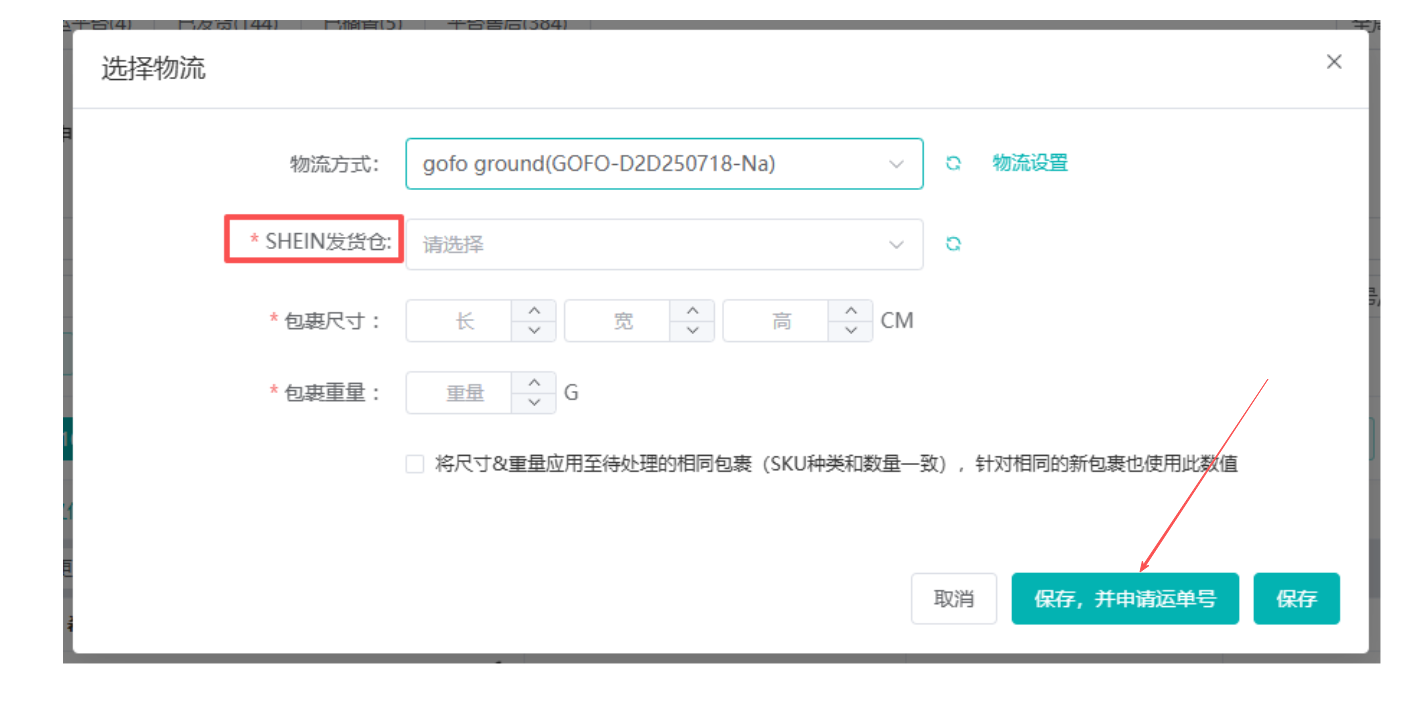
Task: Refresh the 物流方式 logistics options
Action: (953, 162)
